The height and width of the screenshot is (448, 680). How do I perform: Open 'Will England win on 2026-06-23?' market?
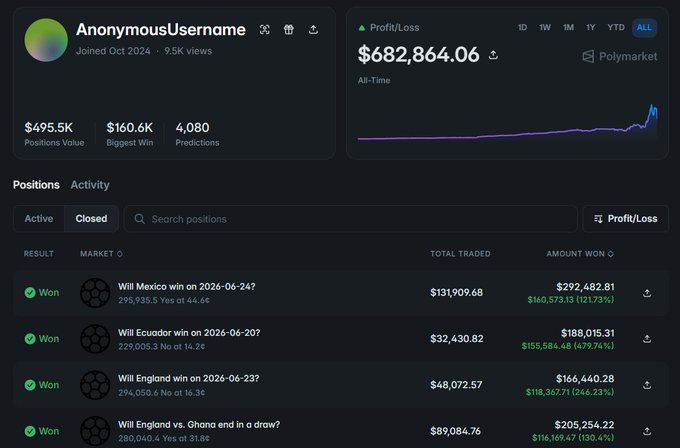click(x=189, y=379)
